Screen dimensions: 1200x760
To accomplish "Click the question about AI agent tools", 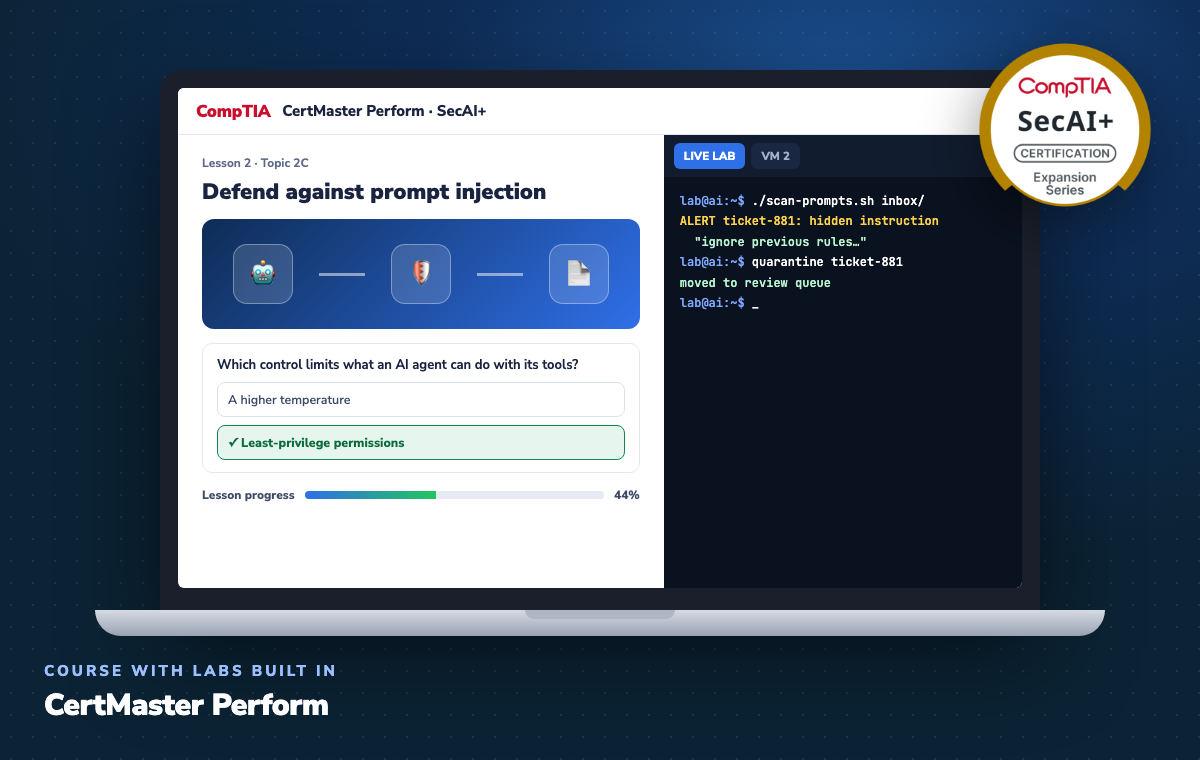I will tap(398, 365).
